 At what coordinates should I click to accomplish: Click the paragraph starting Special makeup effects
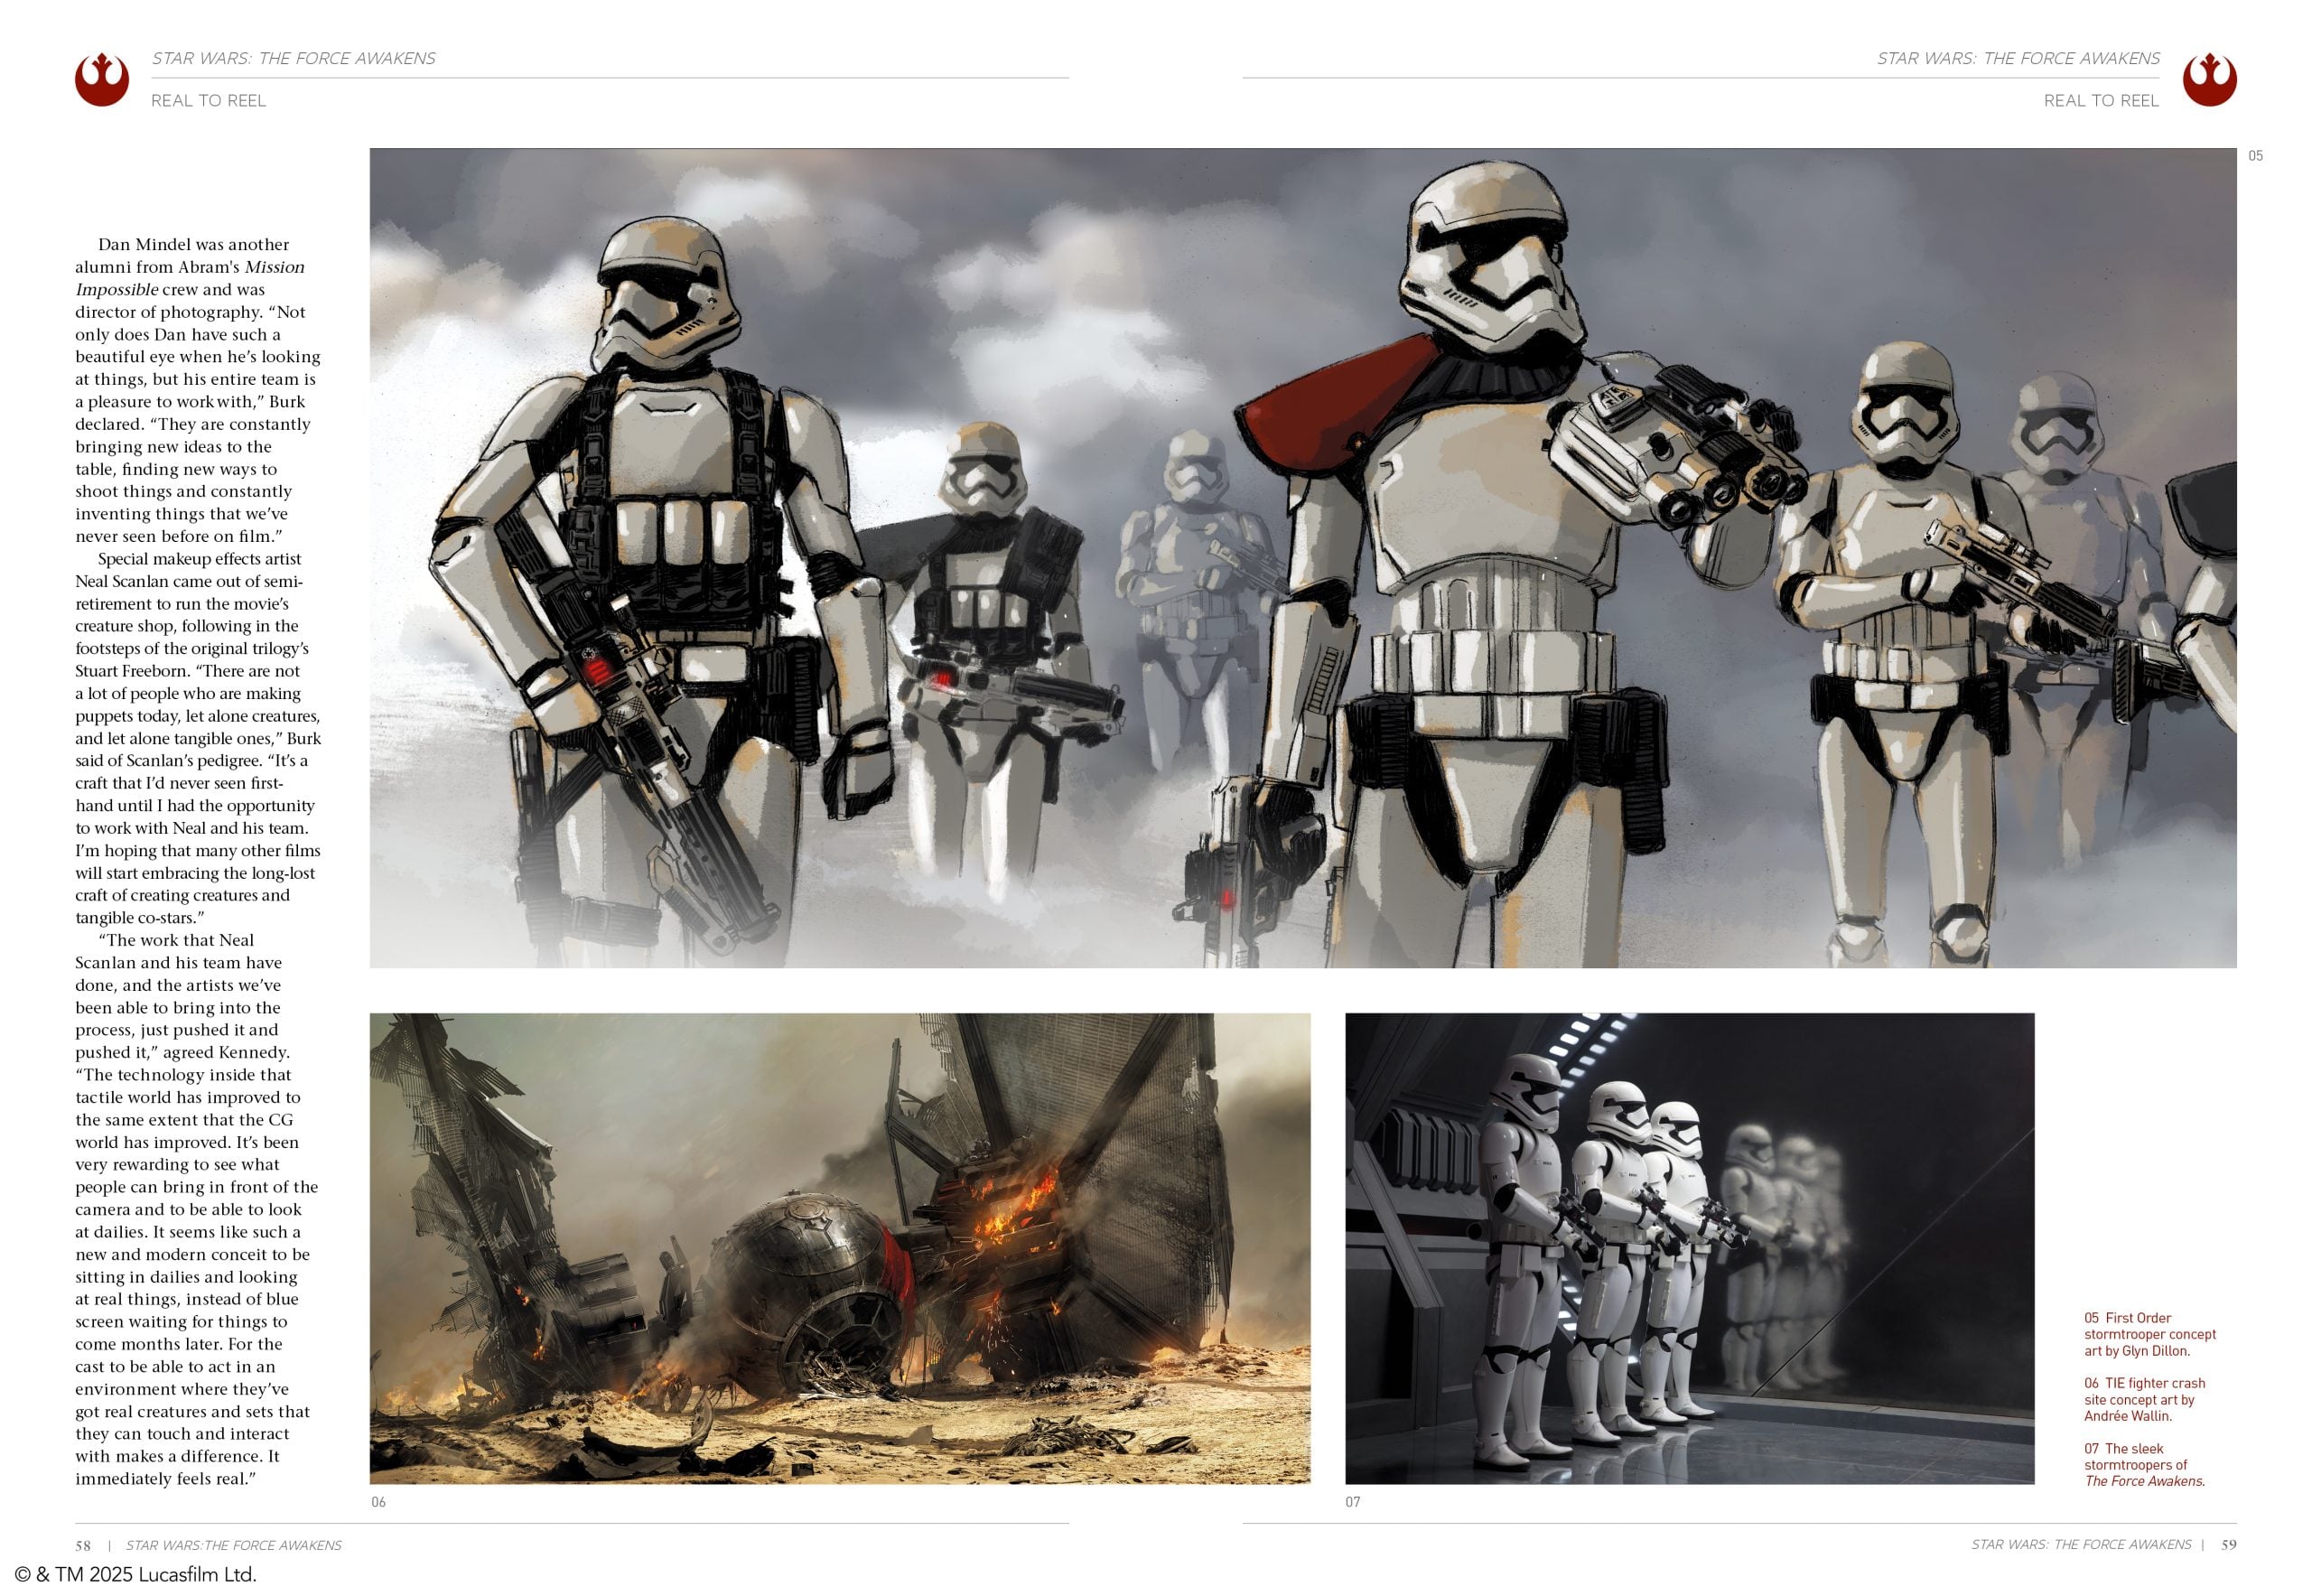click(x=196, y=738)
